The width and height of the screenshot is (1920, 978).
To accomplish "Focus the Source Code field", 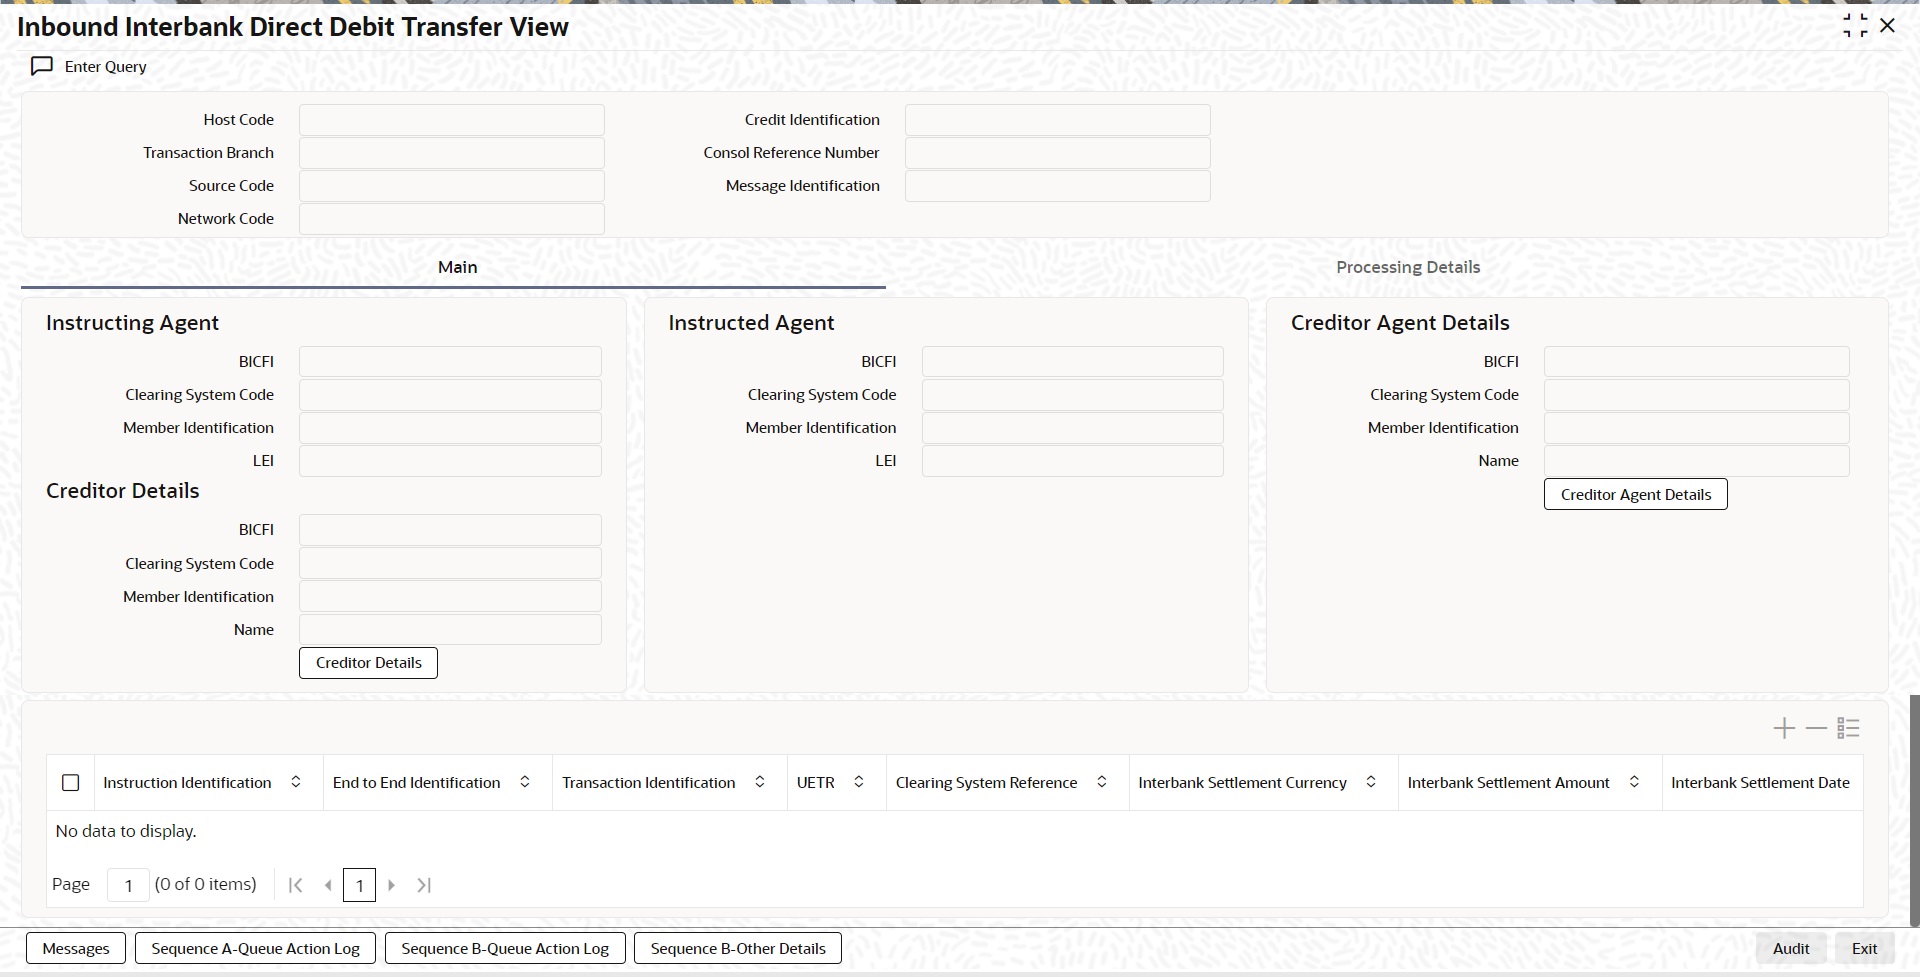I will point(452,186).
